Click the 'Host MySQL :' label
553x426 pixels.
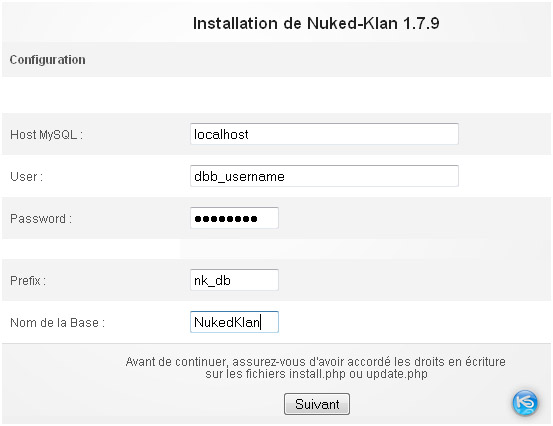pyautogui.click(x=47, y=134)
